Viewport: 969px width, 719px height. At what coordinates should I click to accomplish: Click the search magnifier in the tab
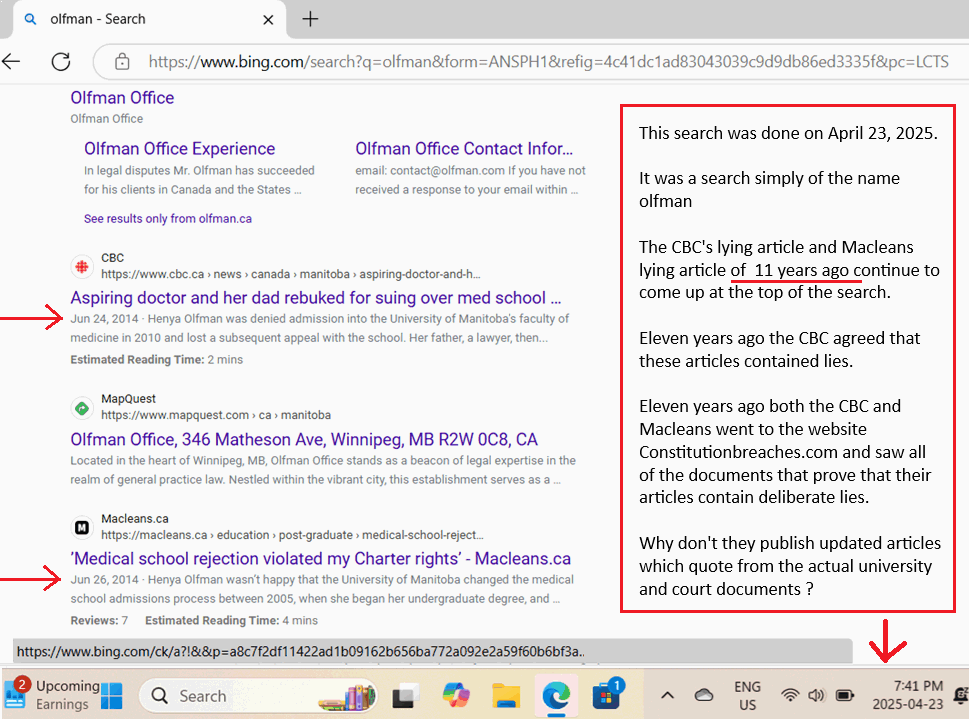[x=30, y=19]
